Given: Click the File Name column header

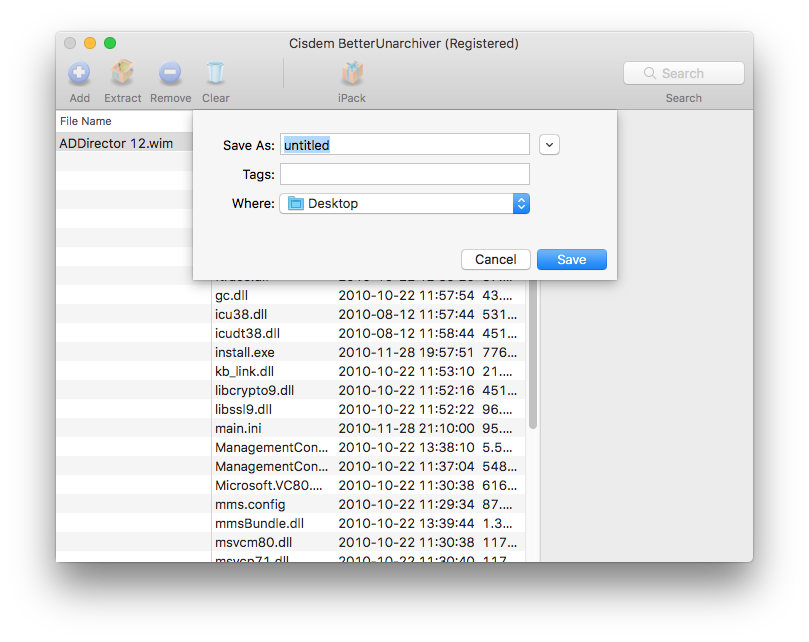Looking at the screenshot, I should click(x=124, y=121).
